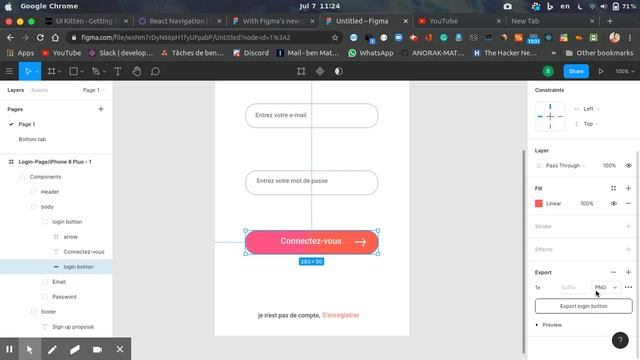Click the Linear fill color swatch

pos(539,203)
